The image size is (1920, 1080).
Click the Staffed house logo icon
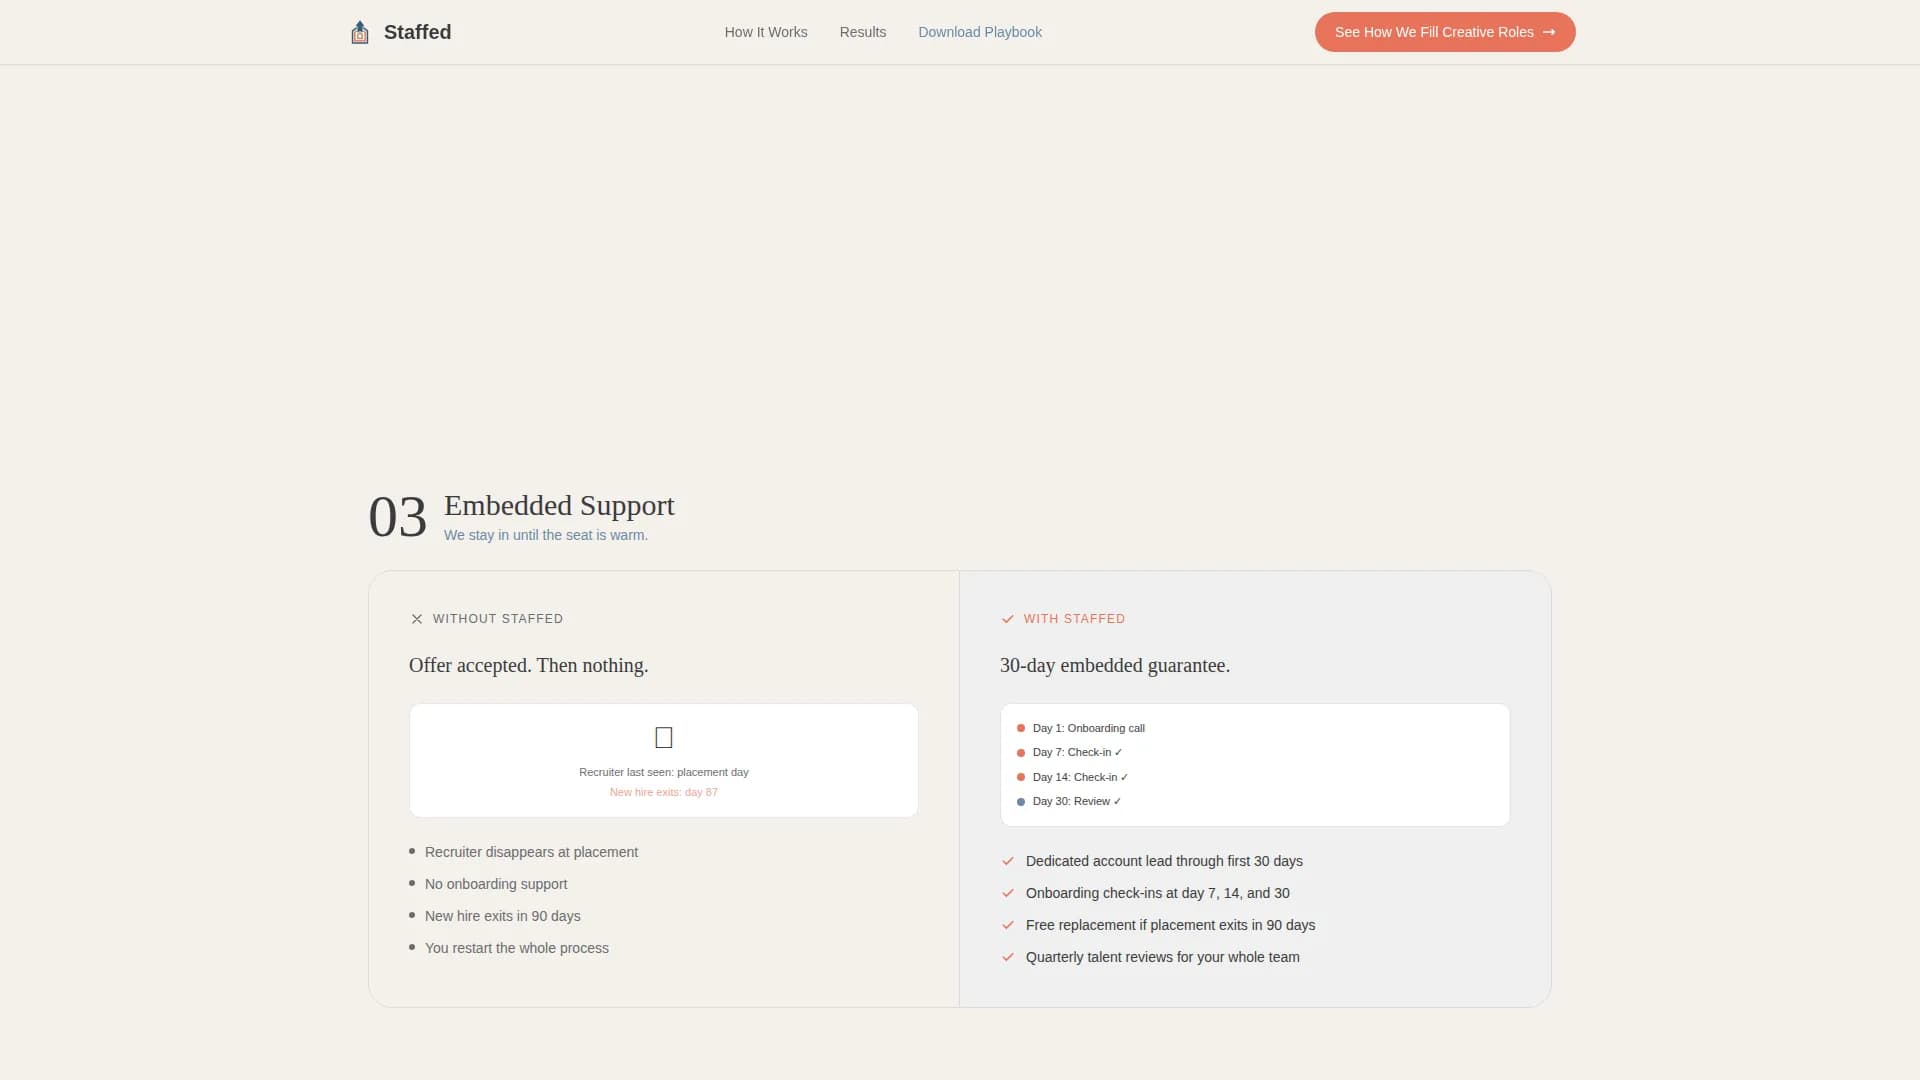(359, 31)
